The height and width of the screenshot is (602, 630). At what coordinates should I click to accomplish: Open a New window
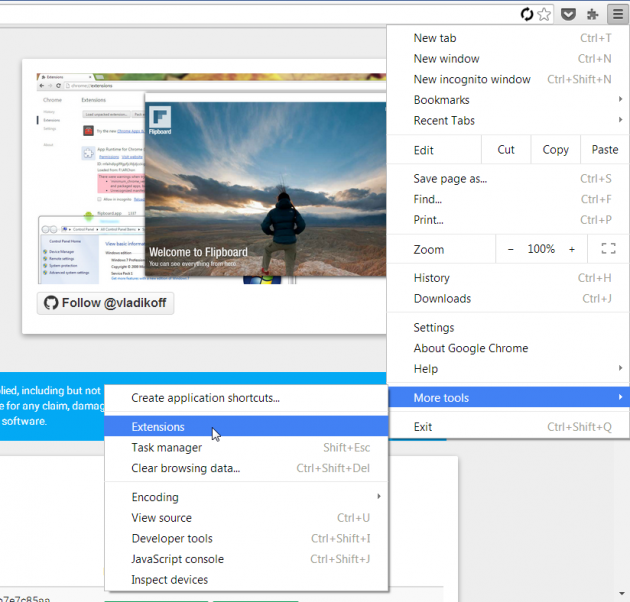508,59
